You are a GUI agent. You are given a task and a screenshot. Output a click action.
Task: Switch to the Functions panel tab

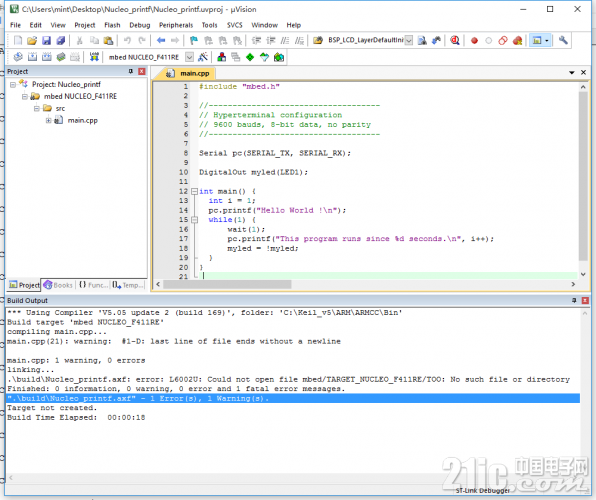point(94,285)
